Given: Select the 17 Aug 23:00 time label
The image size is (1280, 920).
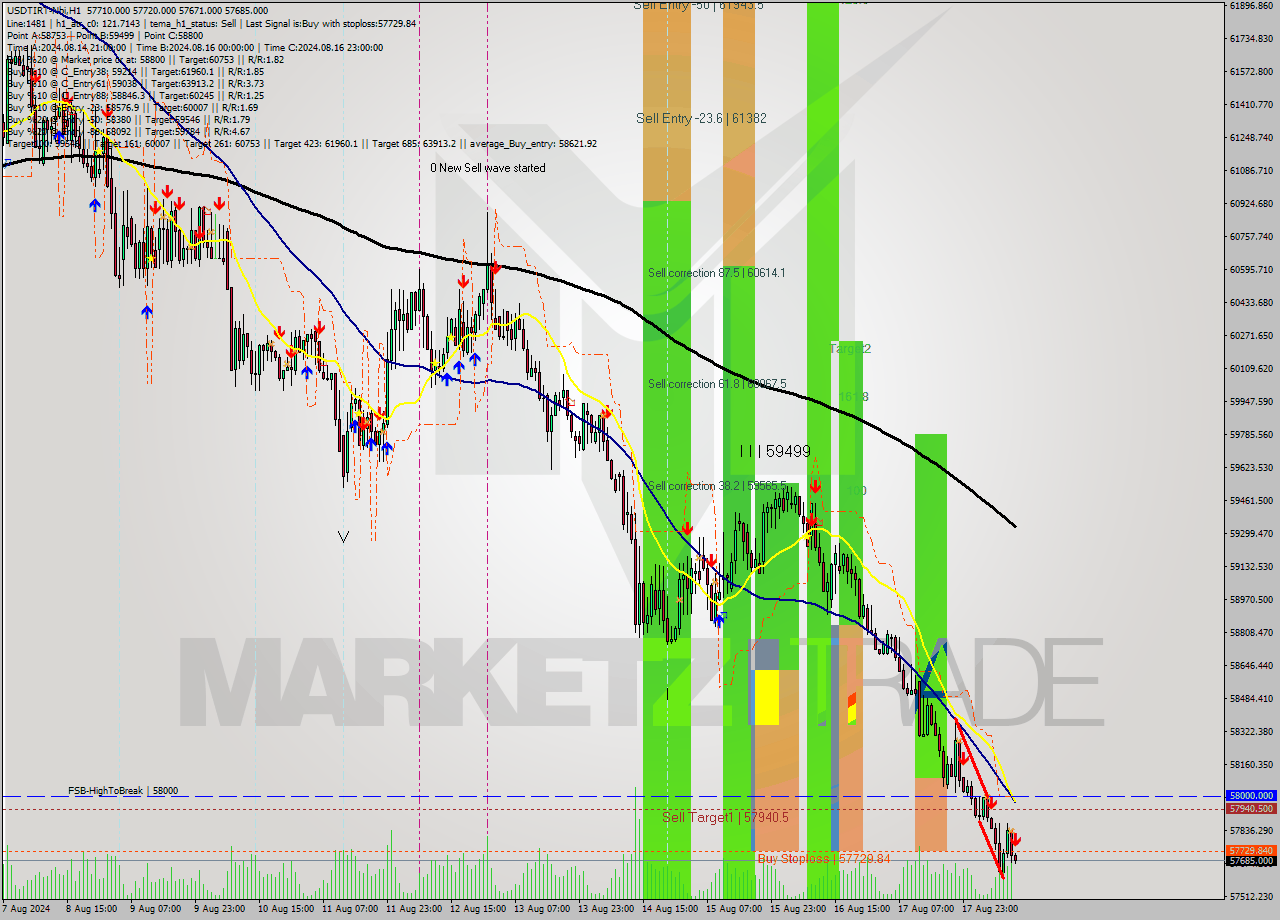Looking at the screenshot, I should 990,909.
